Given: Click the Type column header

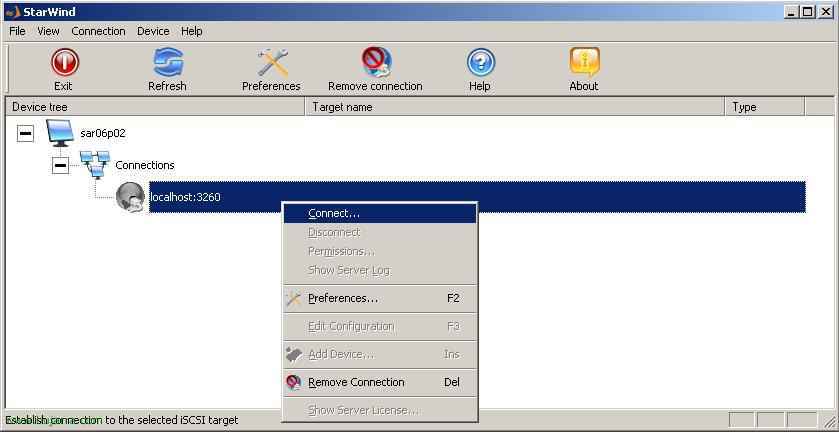Looking at the screenshot, I should 765,107.
